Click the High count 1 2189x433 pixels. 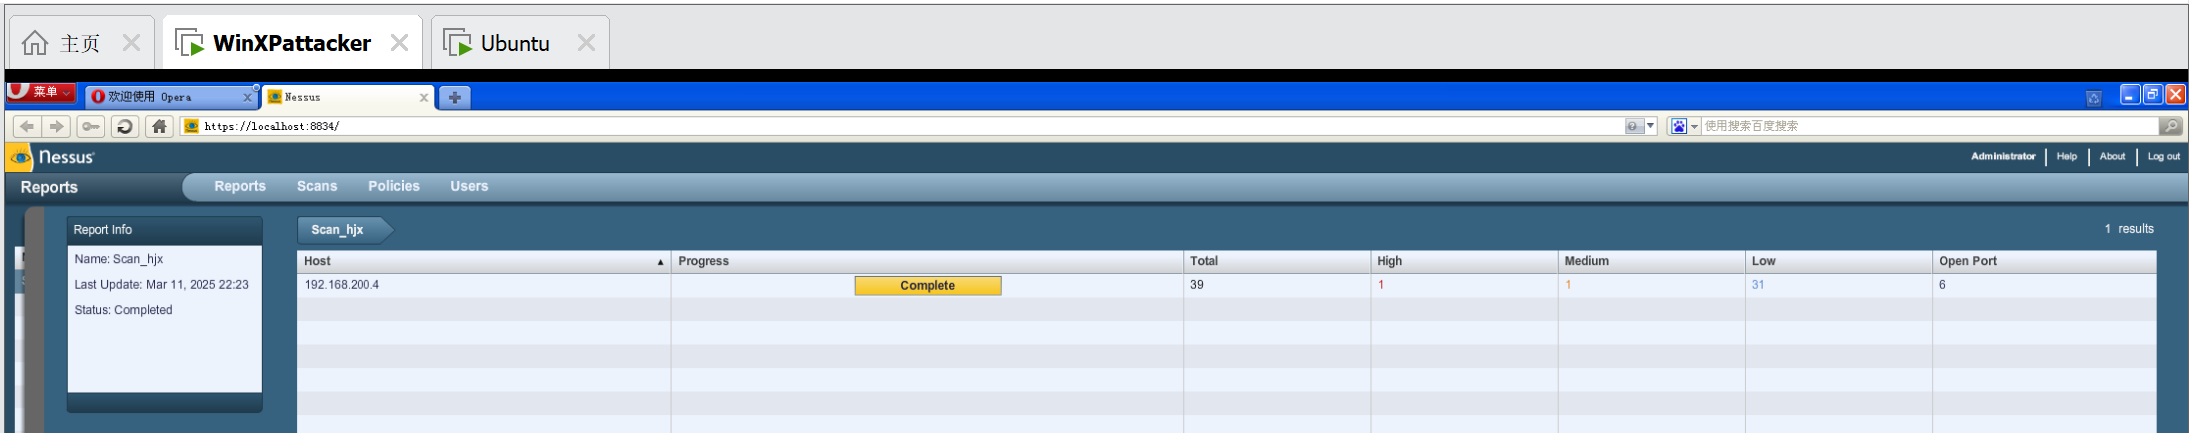1381,285
